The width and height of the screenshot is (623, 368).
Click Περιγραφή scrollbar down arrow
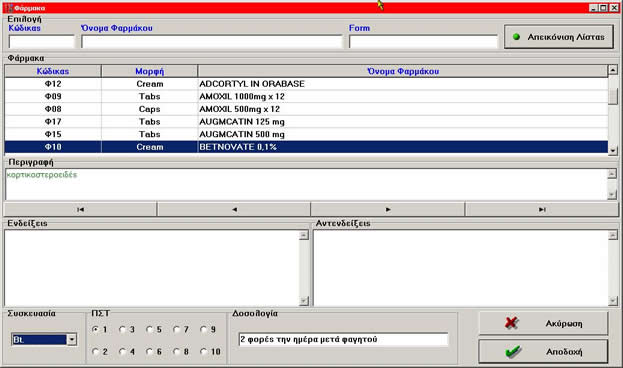coord(612,194)
